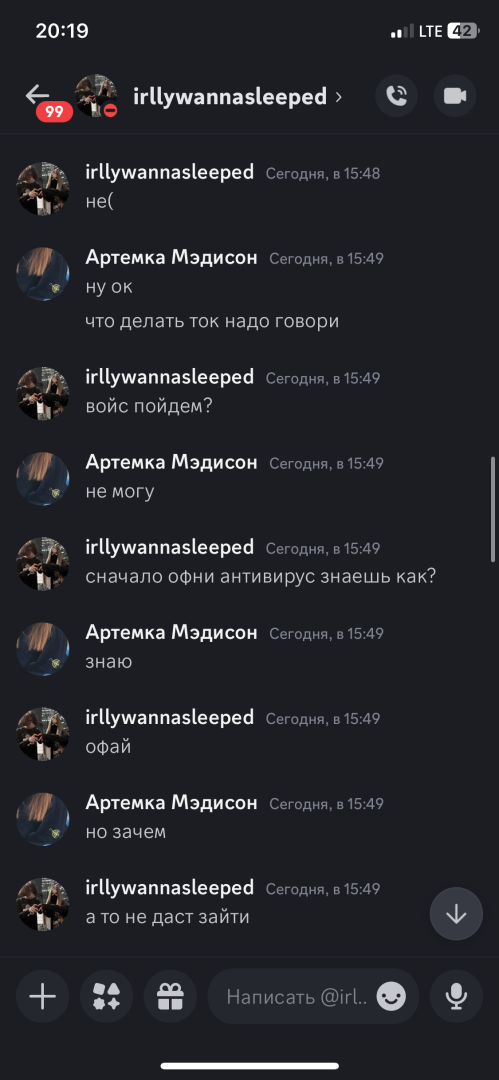Screen dimensions: 499x1080
Task: Start a video call
Action: point(455,96)
